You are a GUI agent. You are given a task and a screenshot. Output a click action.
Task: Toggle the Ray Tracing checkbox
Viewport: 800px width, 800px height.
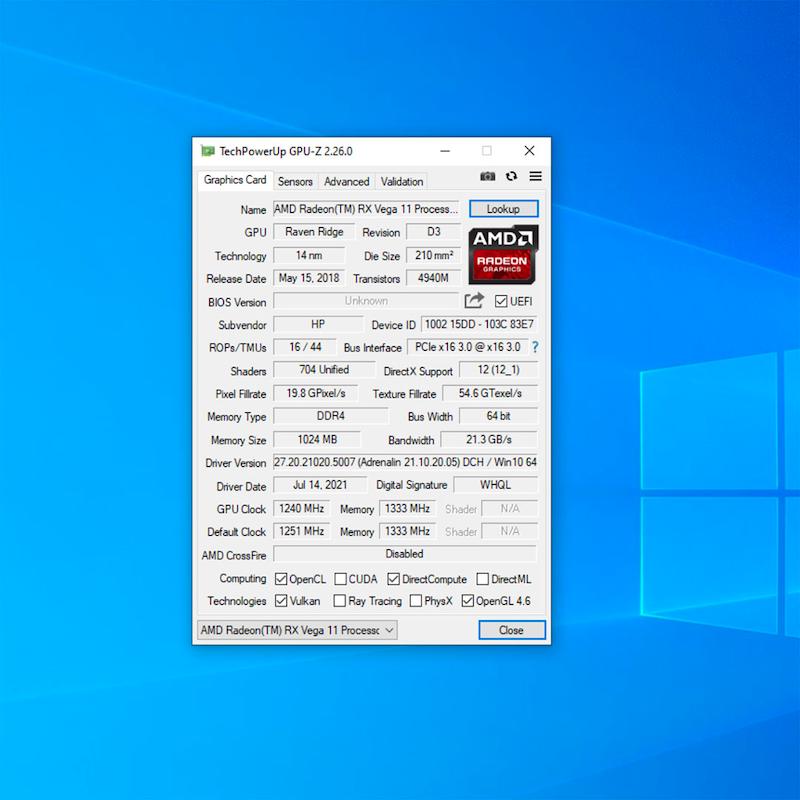(339, 601)
